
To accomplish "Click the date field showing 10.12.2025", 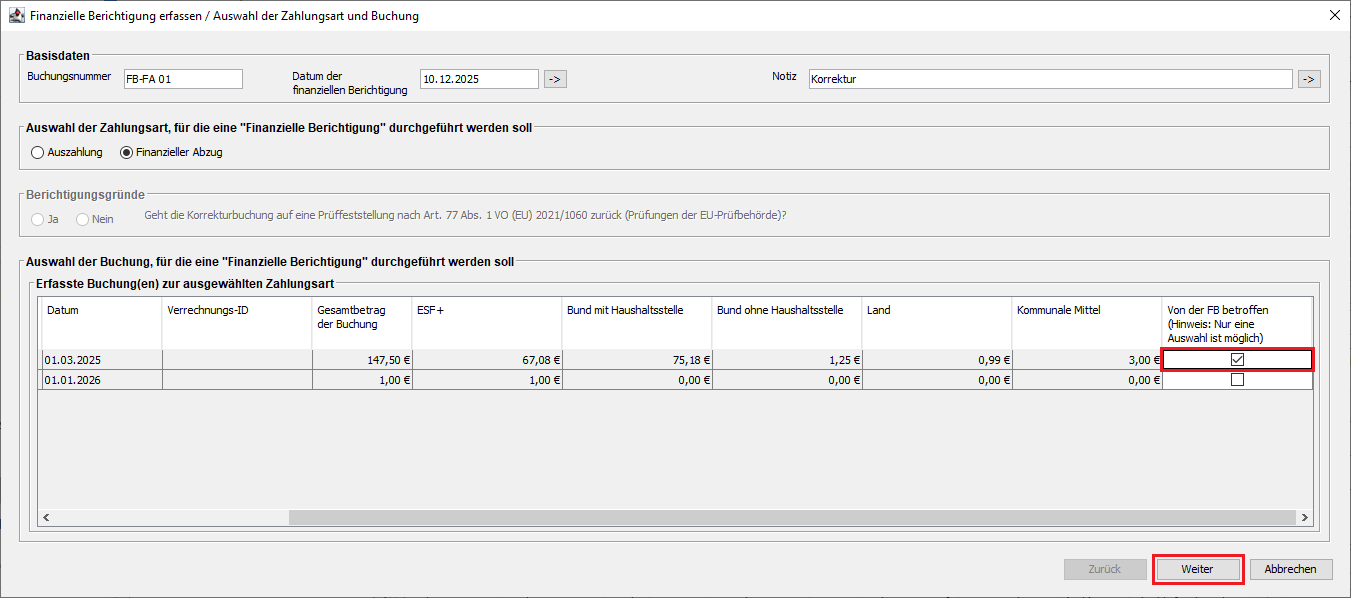I will tap(479, 79).
